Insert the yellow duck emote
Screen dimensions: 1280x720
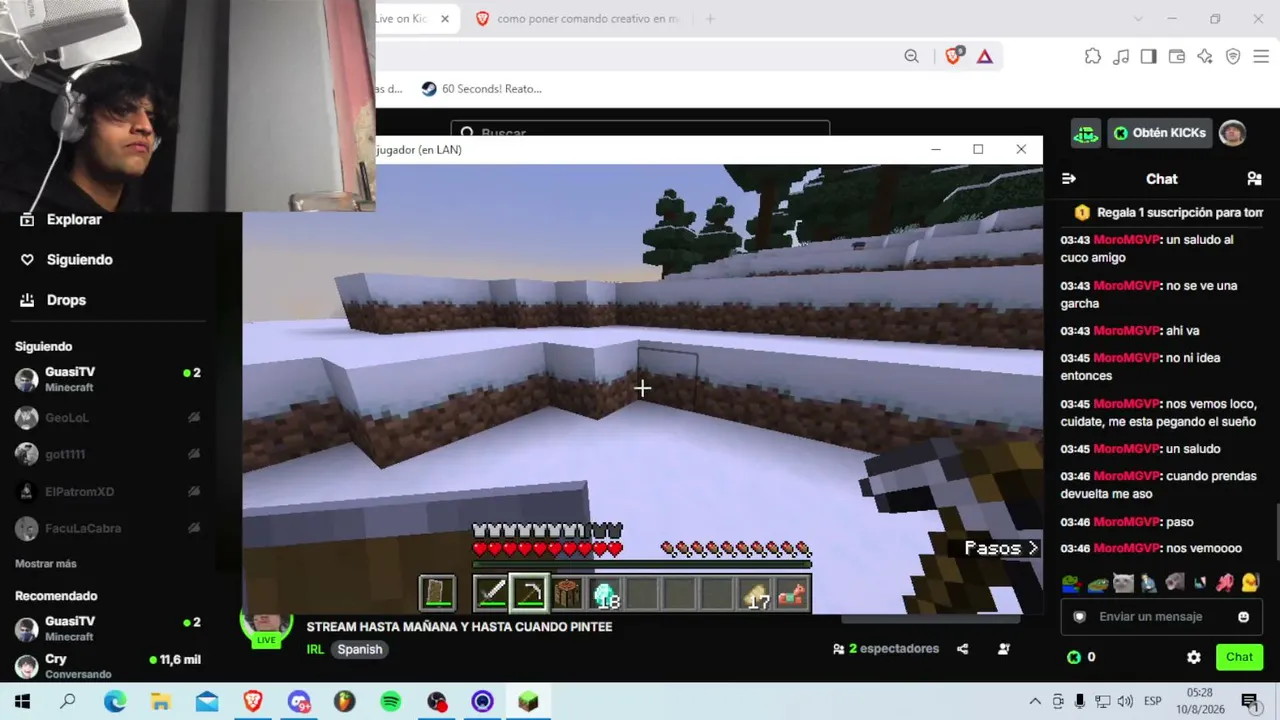(1250, 582)
